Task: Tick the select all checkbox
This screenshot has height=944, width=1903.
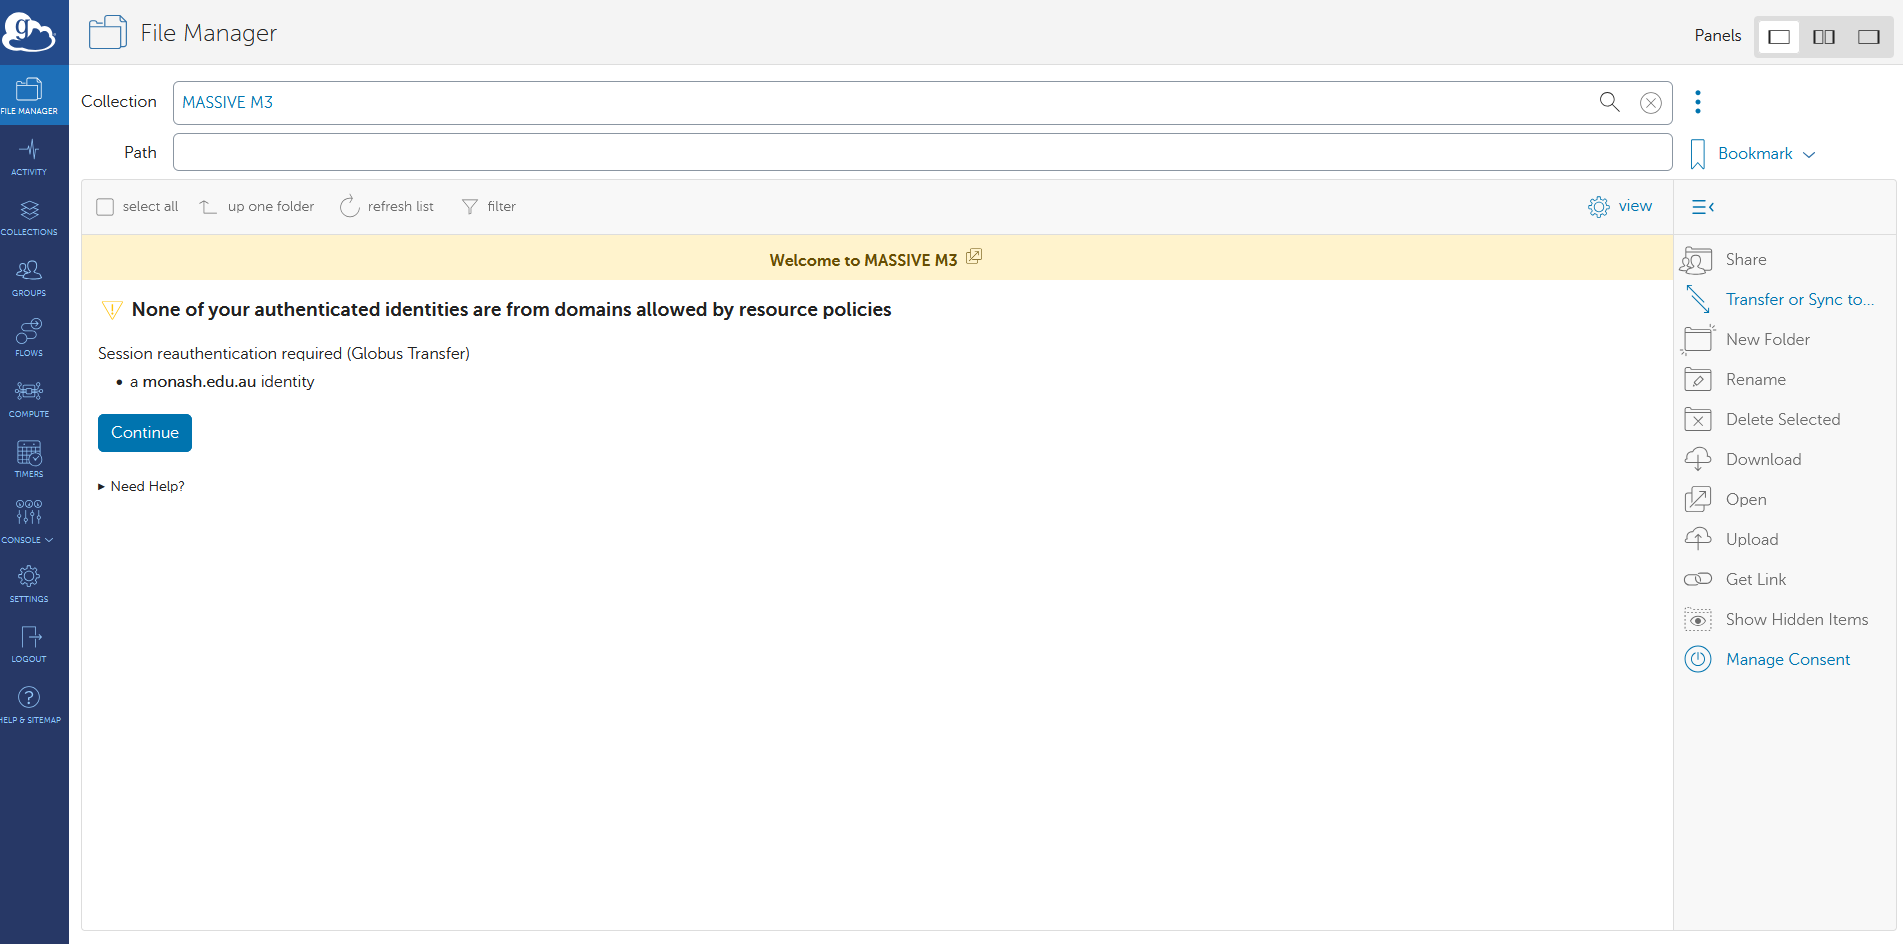Action: 105,207
